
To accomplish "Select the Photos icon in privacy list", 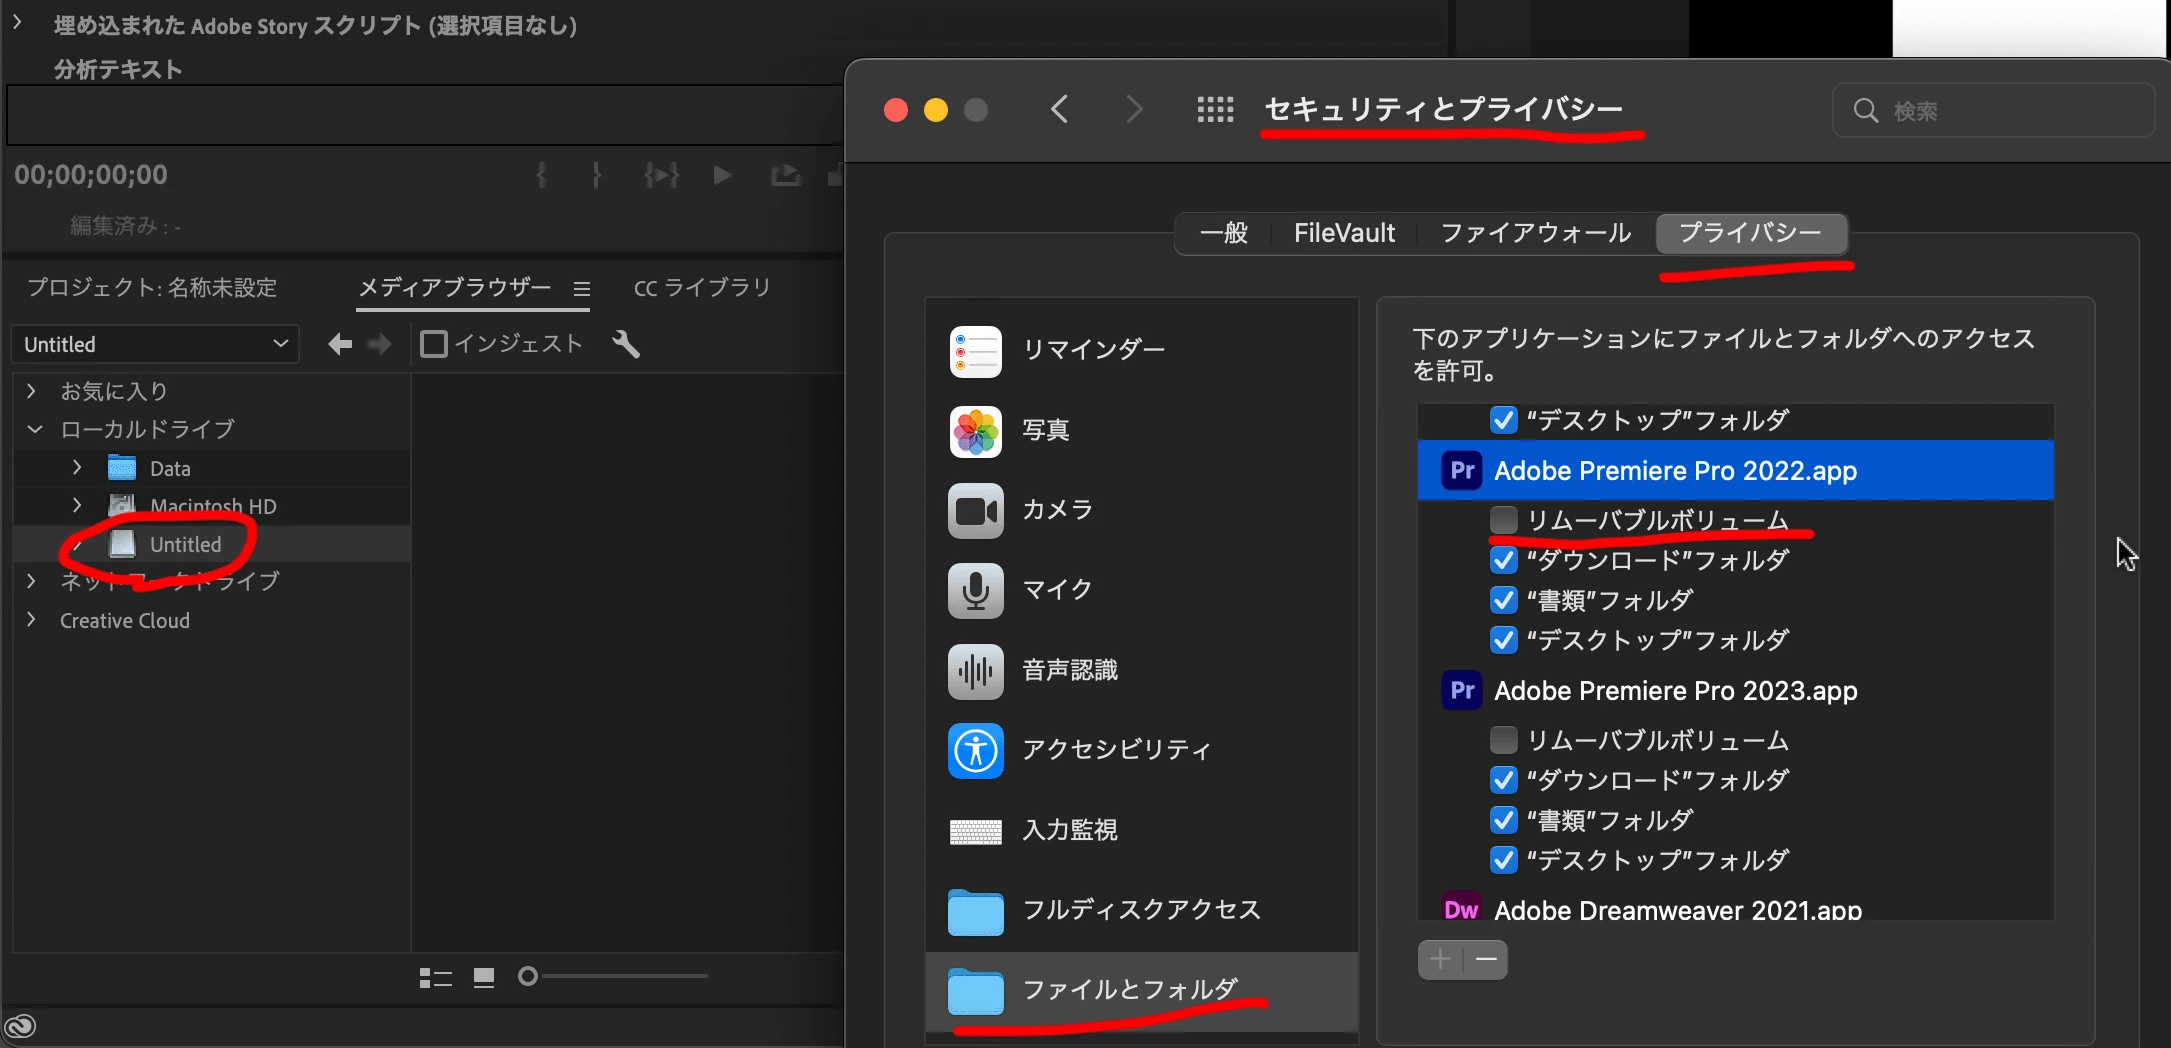I will tap(975, 431).
